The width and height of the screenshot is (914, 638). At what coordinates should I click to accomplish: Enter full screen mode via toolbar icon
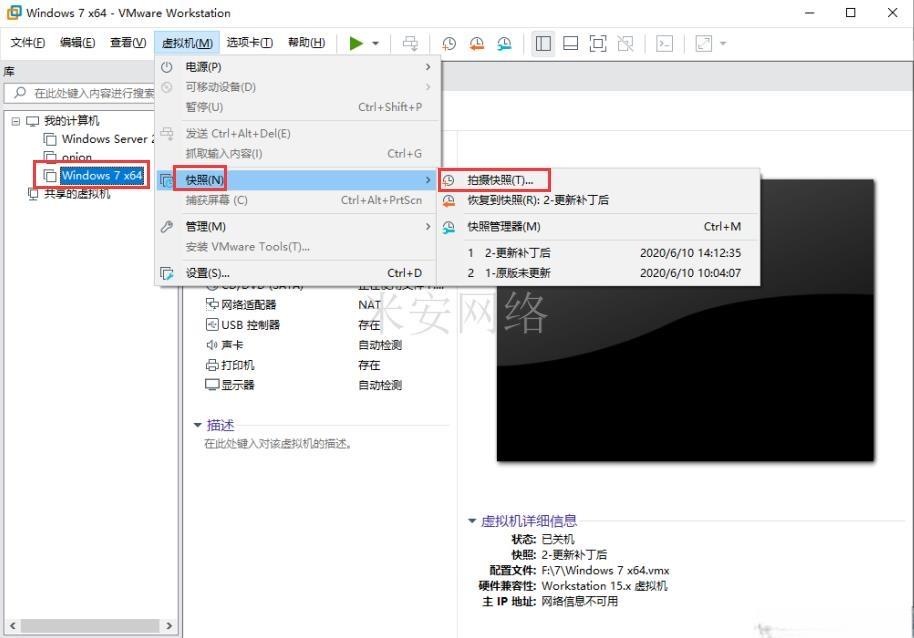[598, 43]
